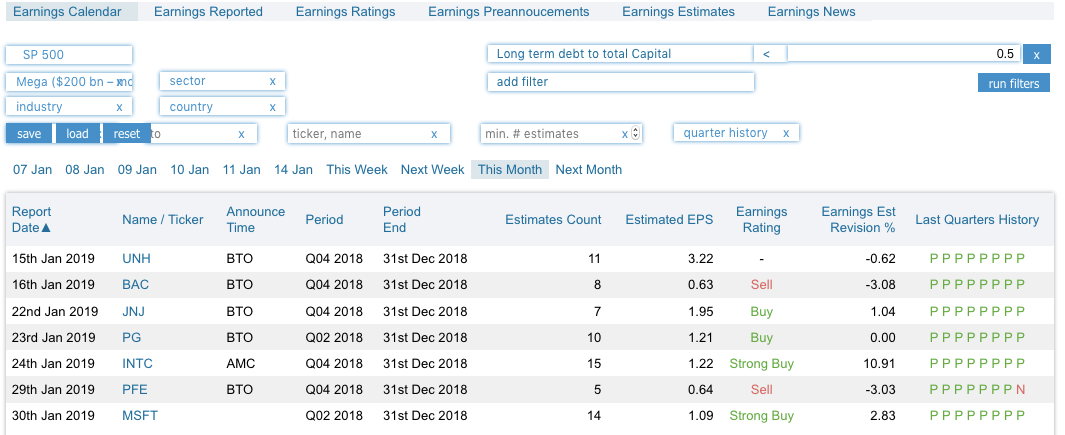Go to Earnings Estimates tab
1065x435 pixels.
point(679,12)
